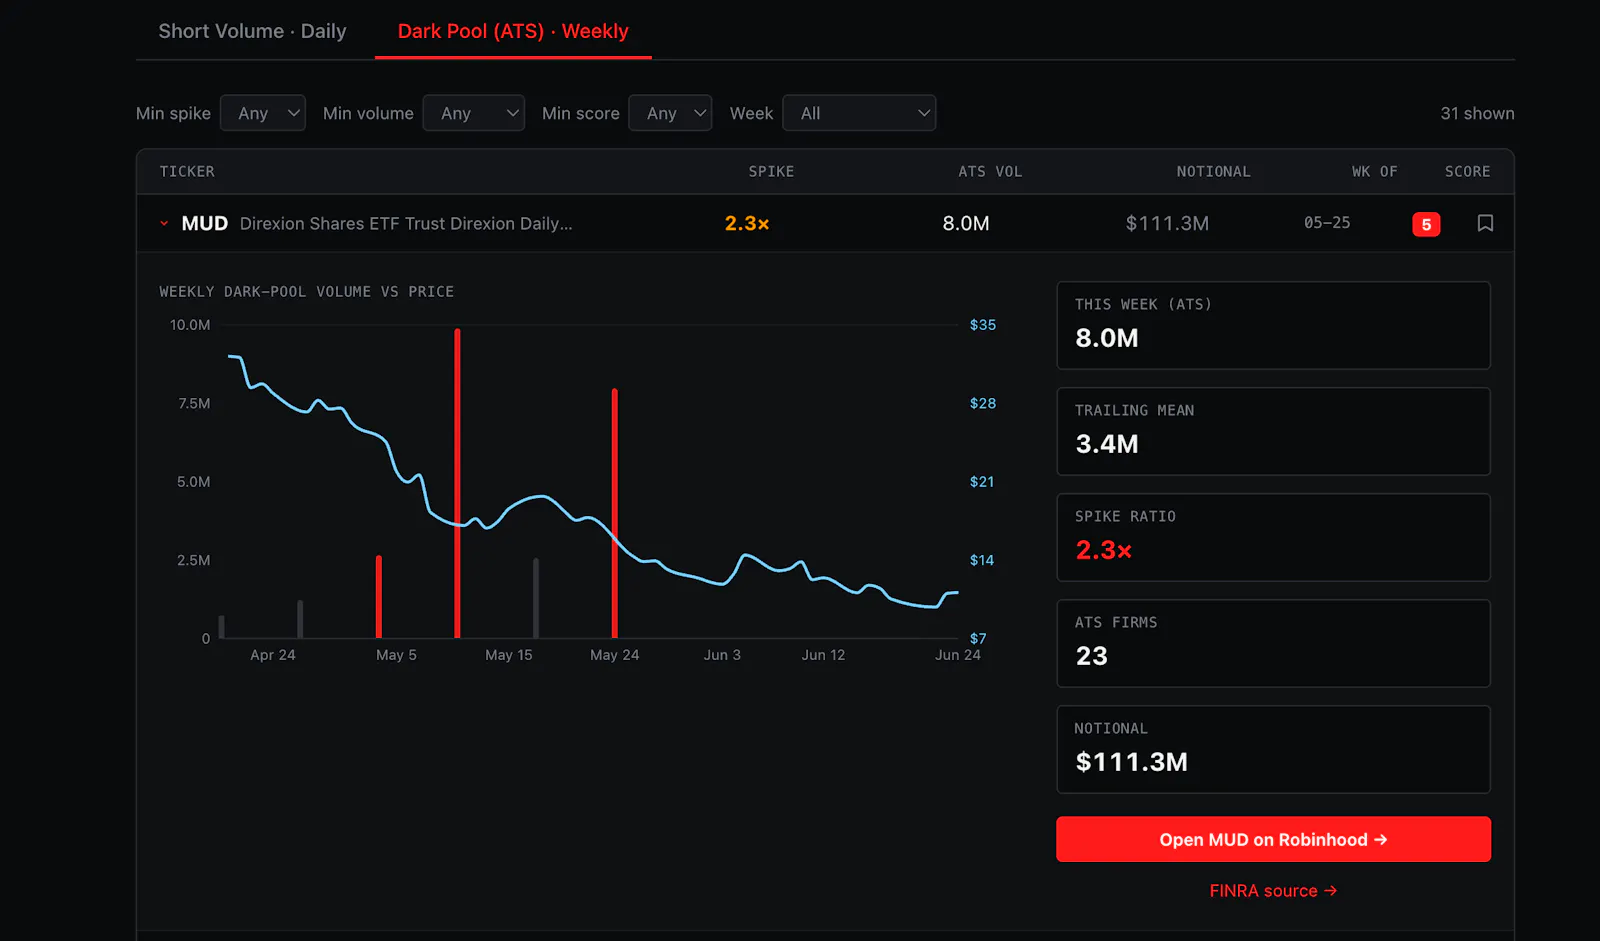
Task: Collapse the MUD row chevron
Action: click(164, 223)
